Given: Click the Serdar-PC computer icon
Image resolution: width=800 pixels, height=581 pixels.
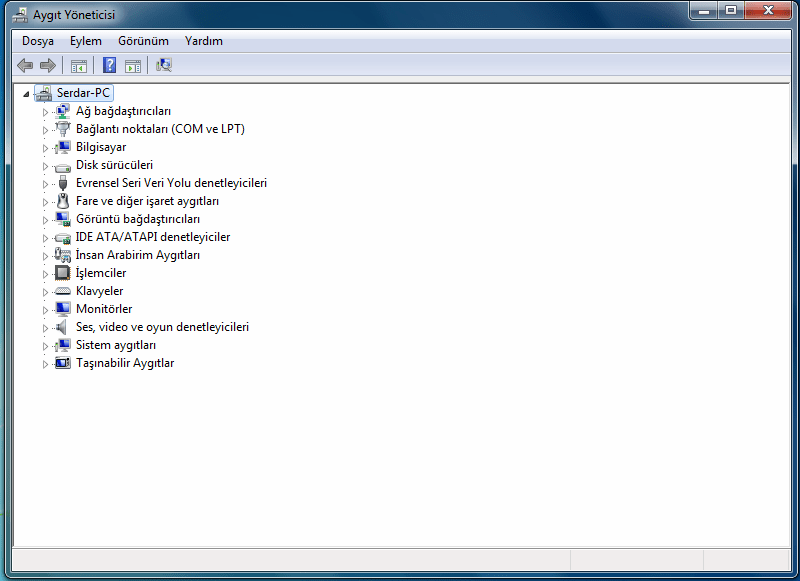Looking at the screenshot, I should pos(44,93).
